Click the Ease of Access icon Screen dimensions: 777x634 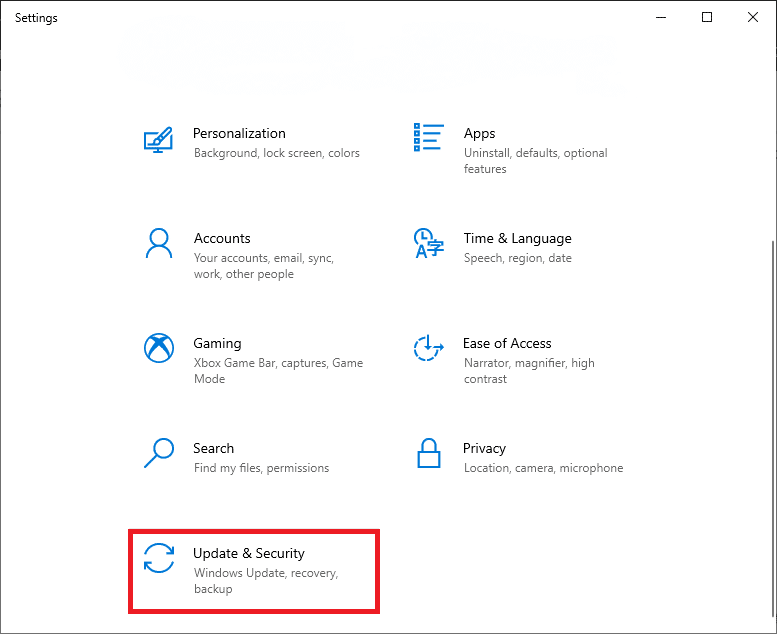[x=428, y=348]
